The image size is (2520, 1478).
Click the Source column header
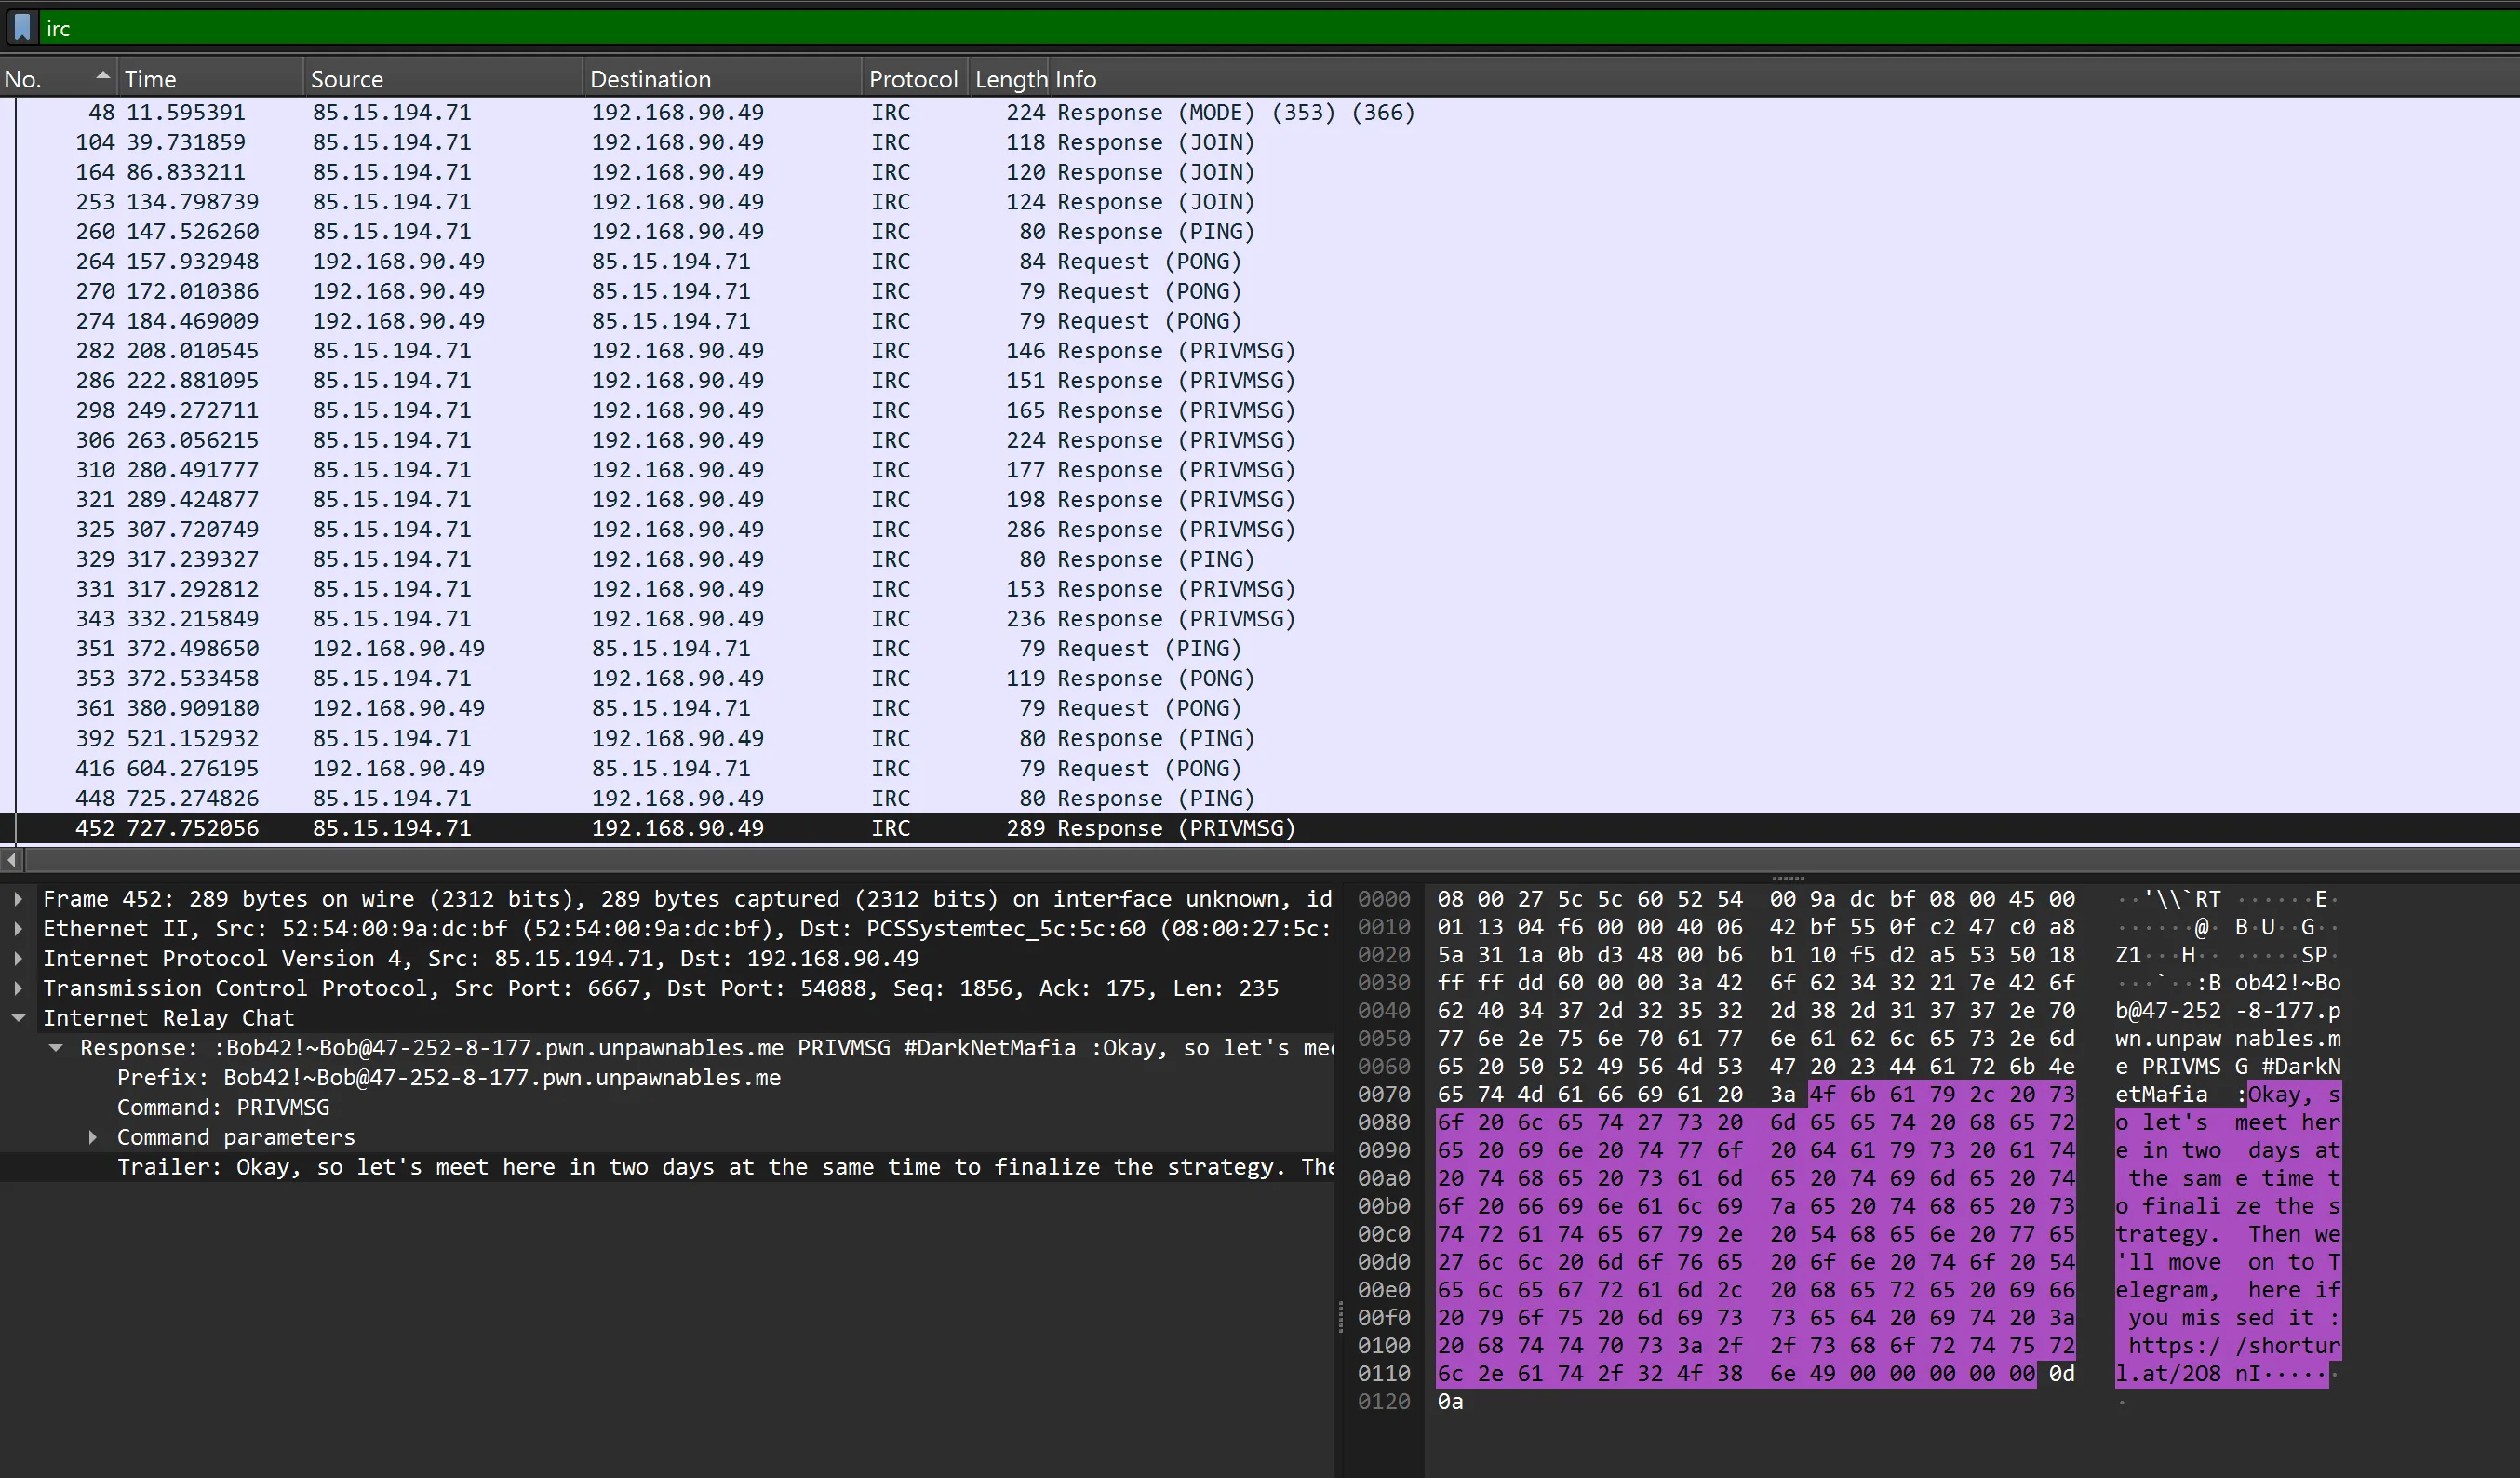347,77
